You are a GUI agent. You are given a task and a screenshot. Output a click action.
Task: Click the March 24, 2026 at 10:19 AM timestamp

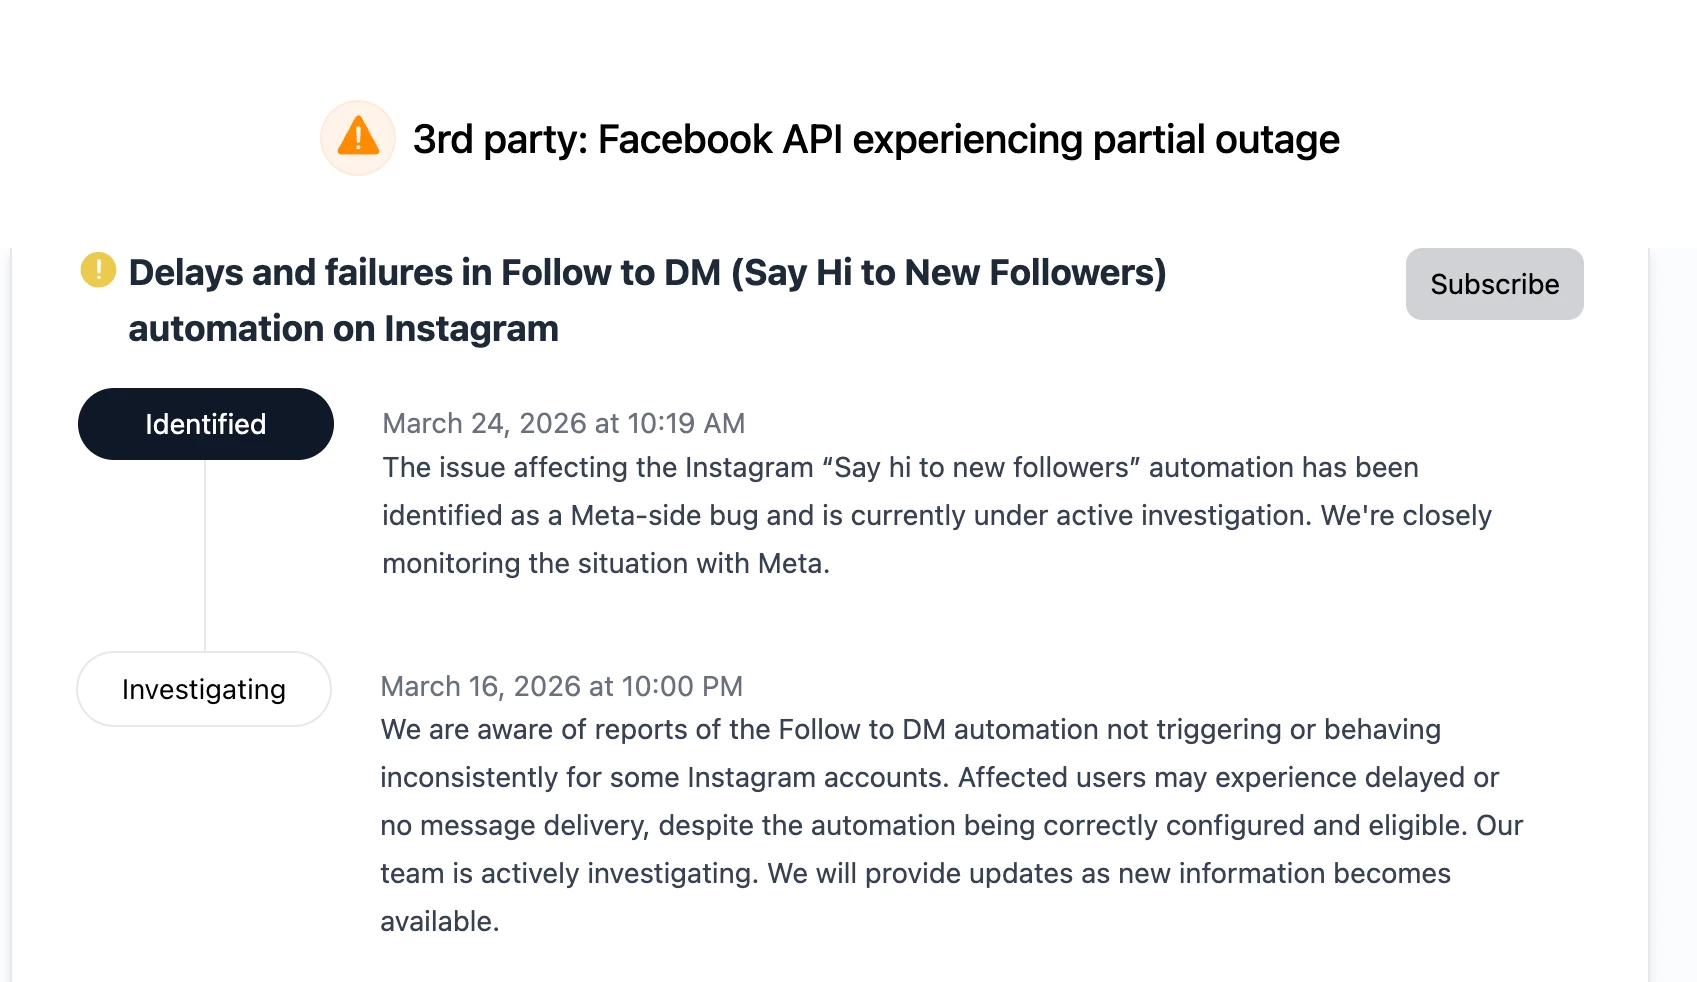(x=563, y=423)
